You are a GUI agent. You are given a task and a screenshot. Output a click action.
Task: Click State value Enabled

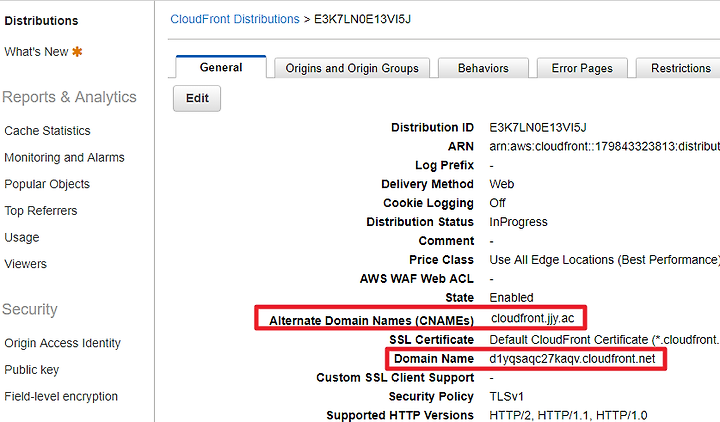[x=511, y=298]
